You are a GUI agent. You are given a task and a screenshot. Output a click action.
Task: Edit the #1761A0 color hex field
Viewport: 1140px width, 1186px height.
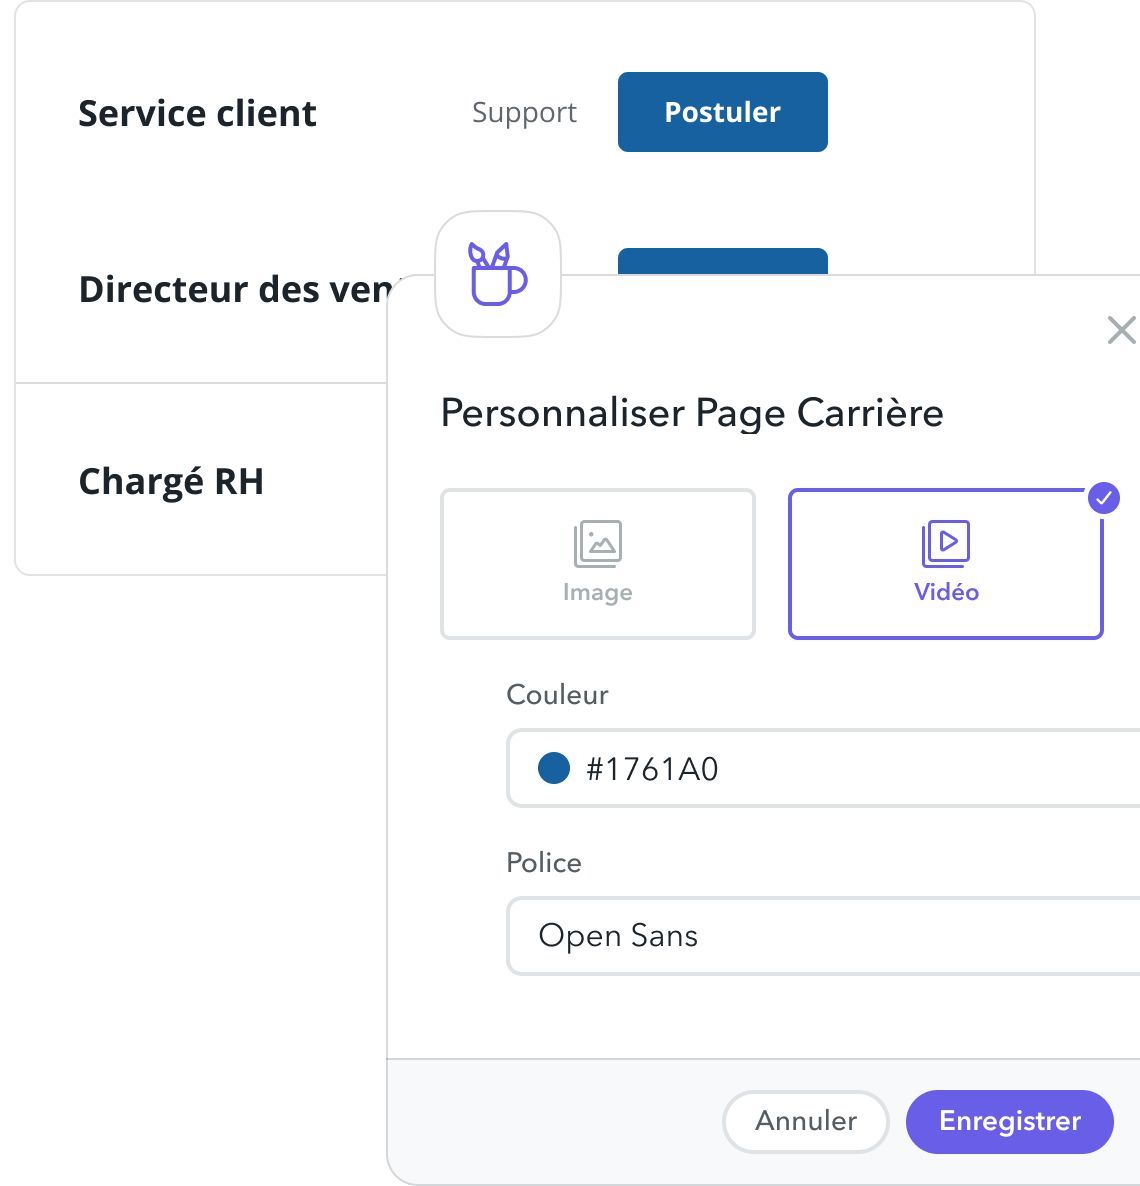coord(823,768)
